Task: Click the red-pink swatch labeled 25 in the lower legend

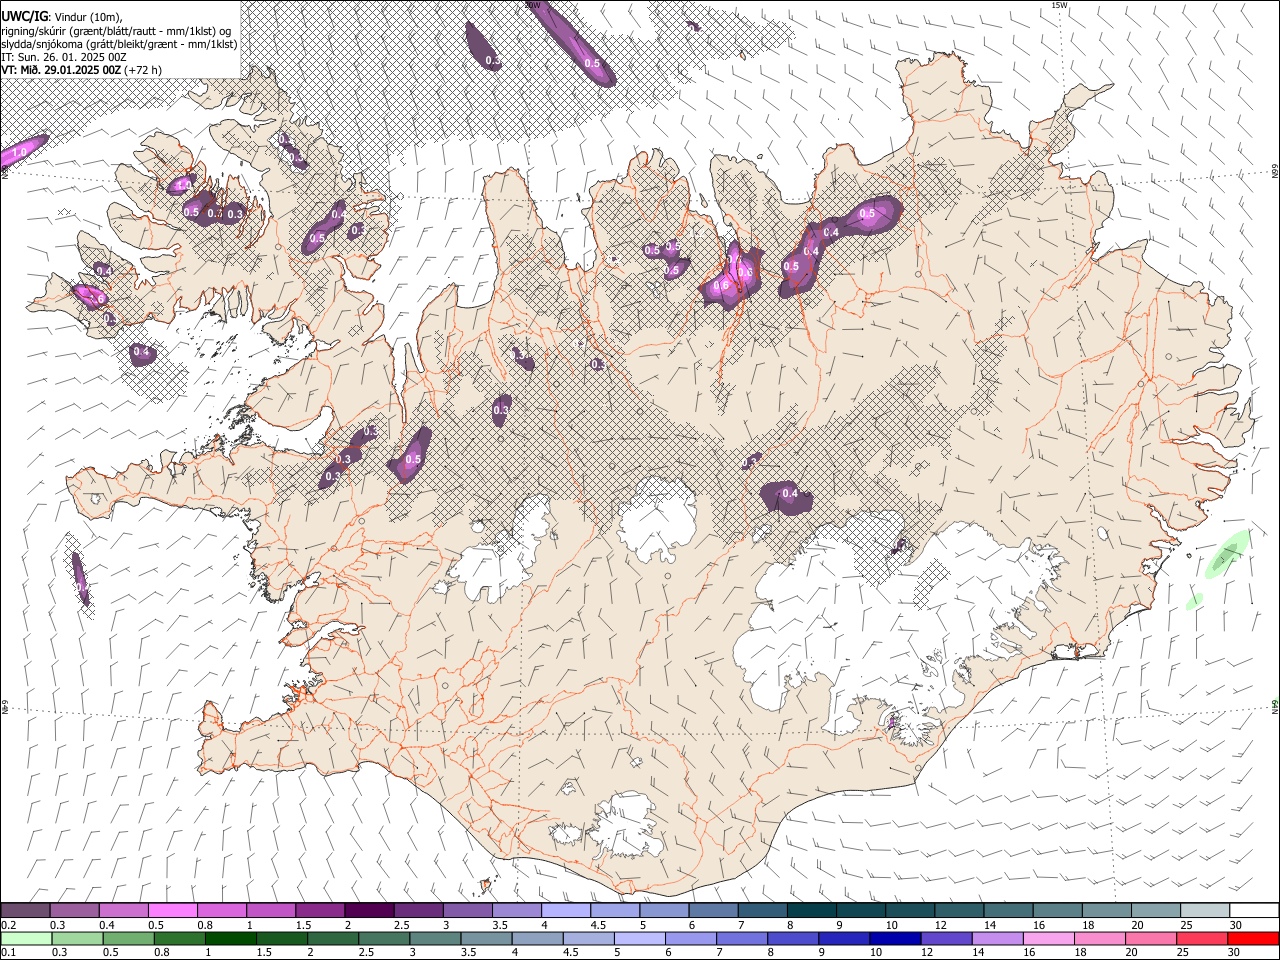Action: (1201, 938)
